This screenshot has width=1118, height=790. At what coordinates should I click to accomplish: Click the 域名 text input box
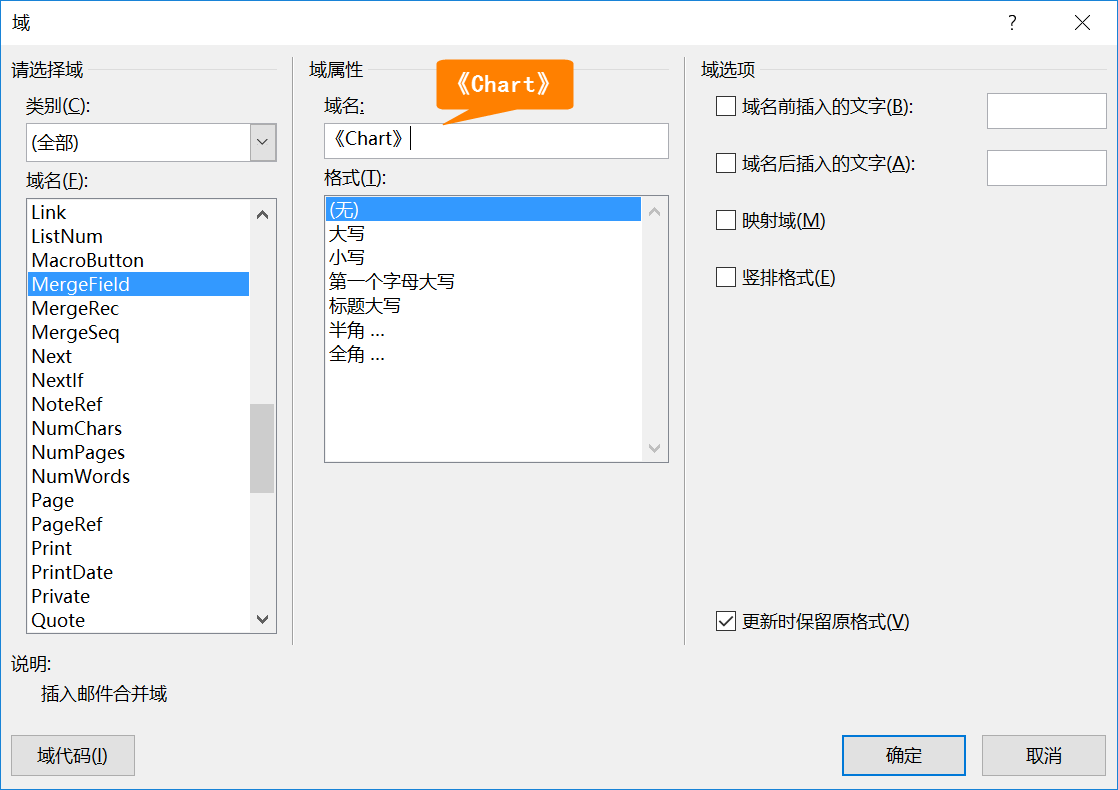(x=540, y=140)
